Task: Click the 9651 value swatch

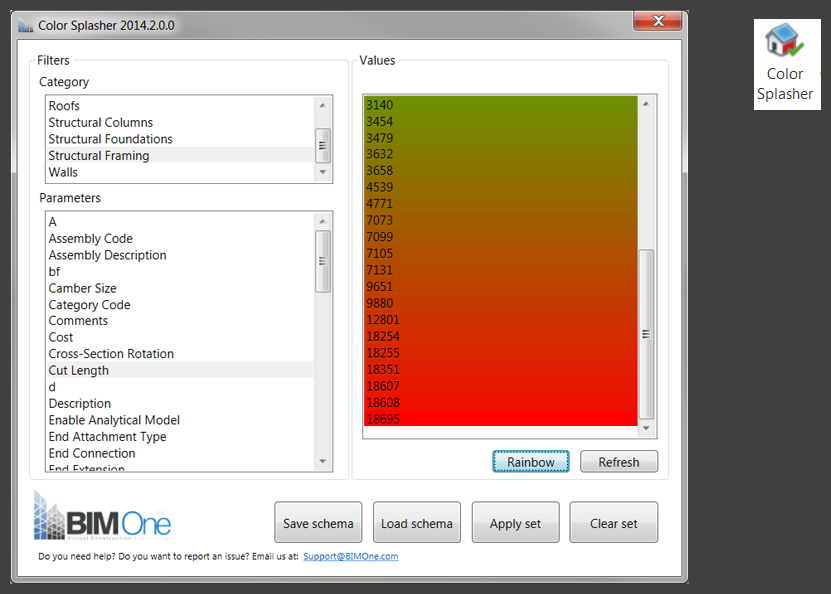Action: 500,286
